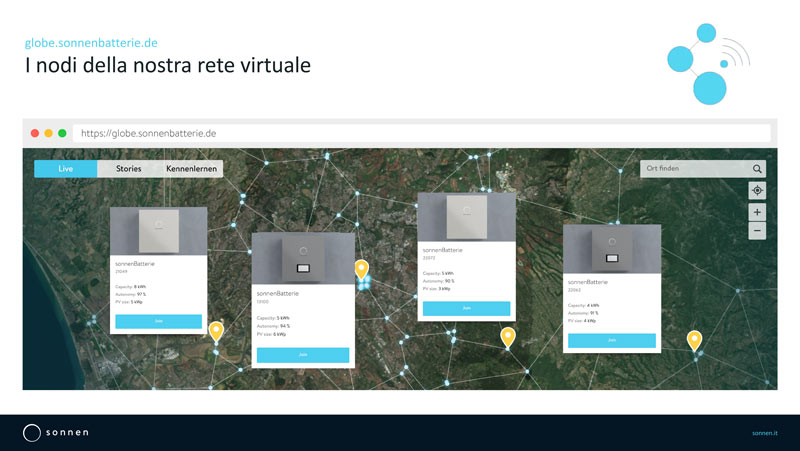Viewport: 800px width, 451px height.
Task: Click 'Autonomy: 94 %' text
Action: click(x=273, y=326)
